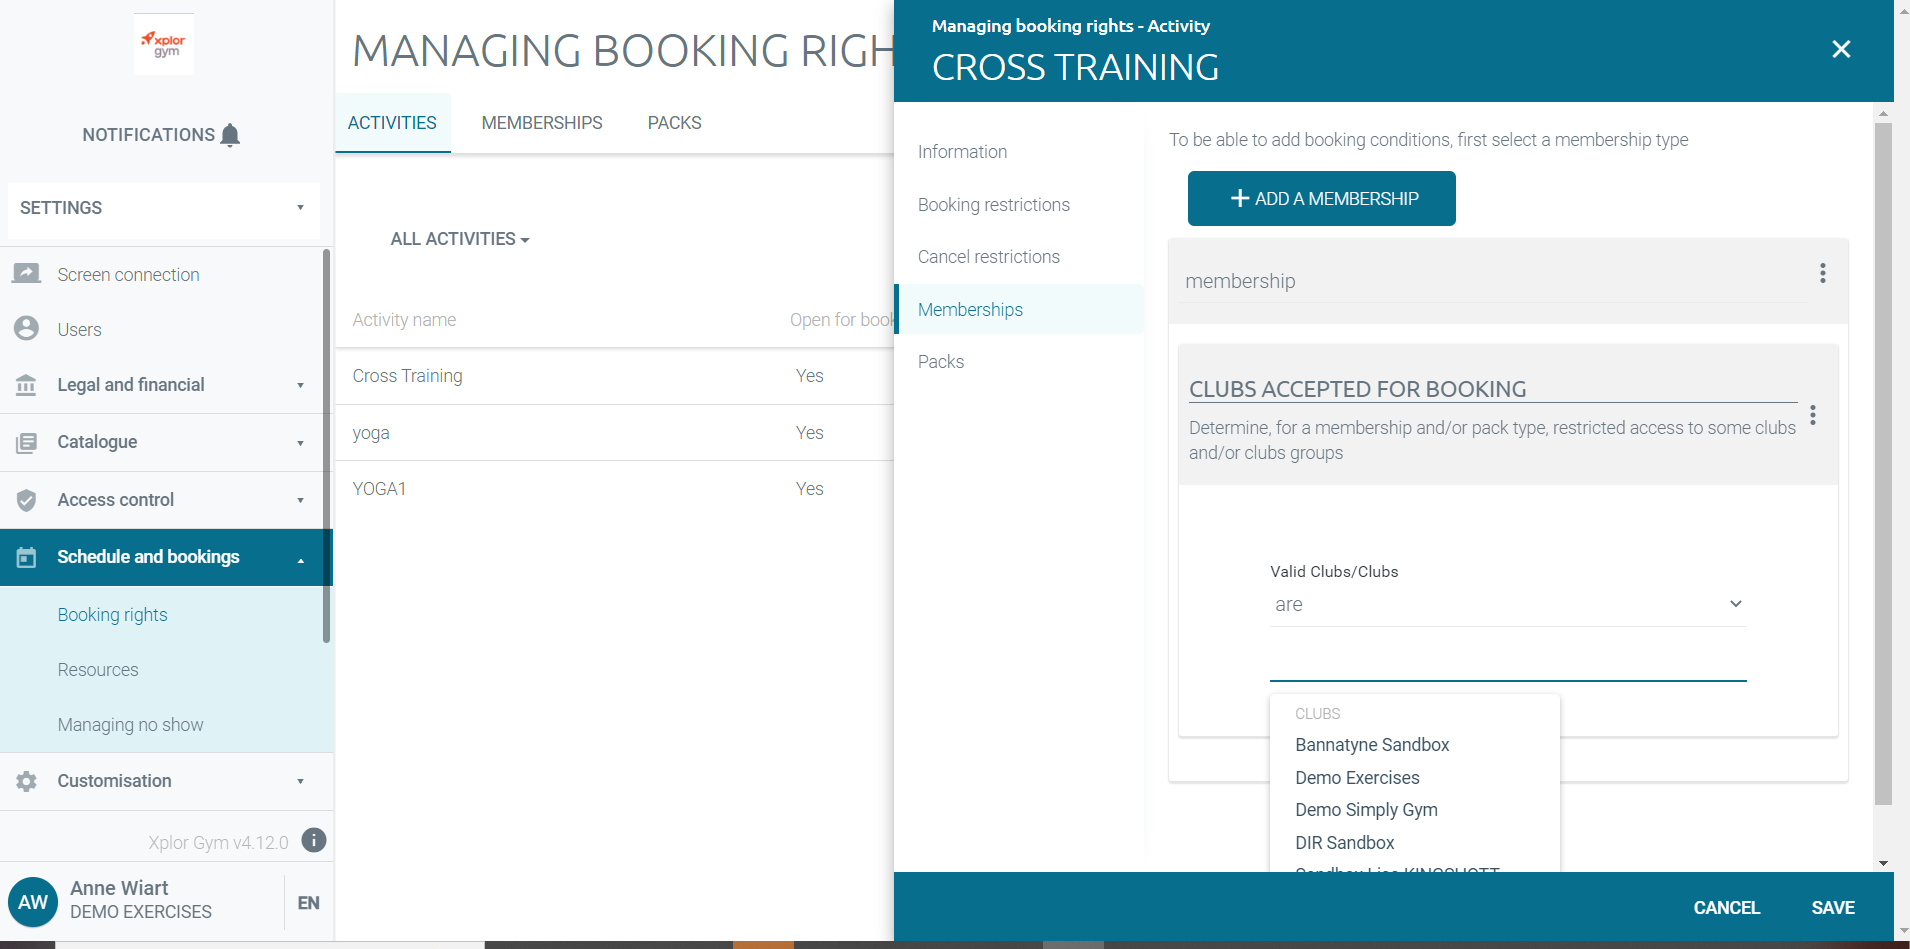This screenshot has height=949, width=1910.
Task: Open Users settings
Action: [x=80, y=330]
